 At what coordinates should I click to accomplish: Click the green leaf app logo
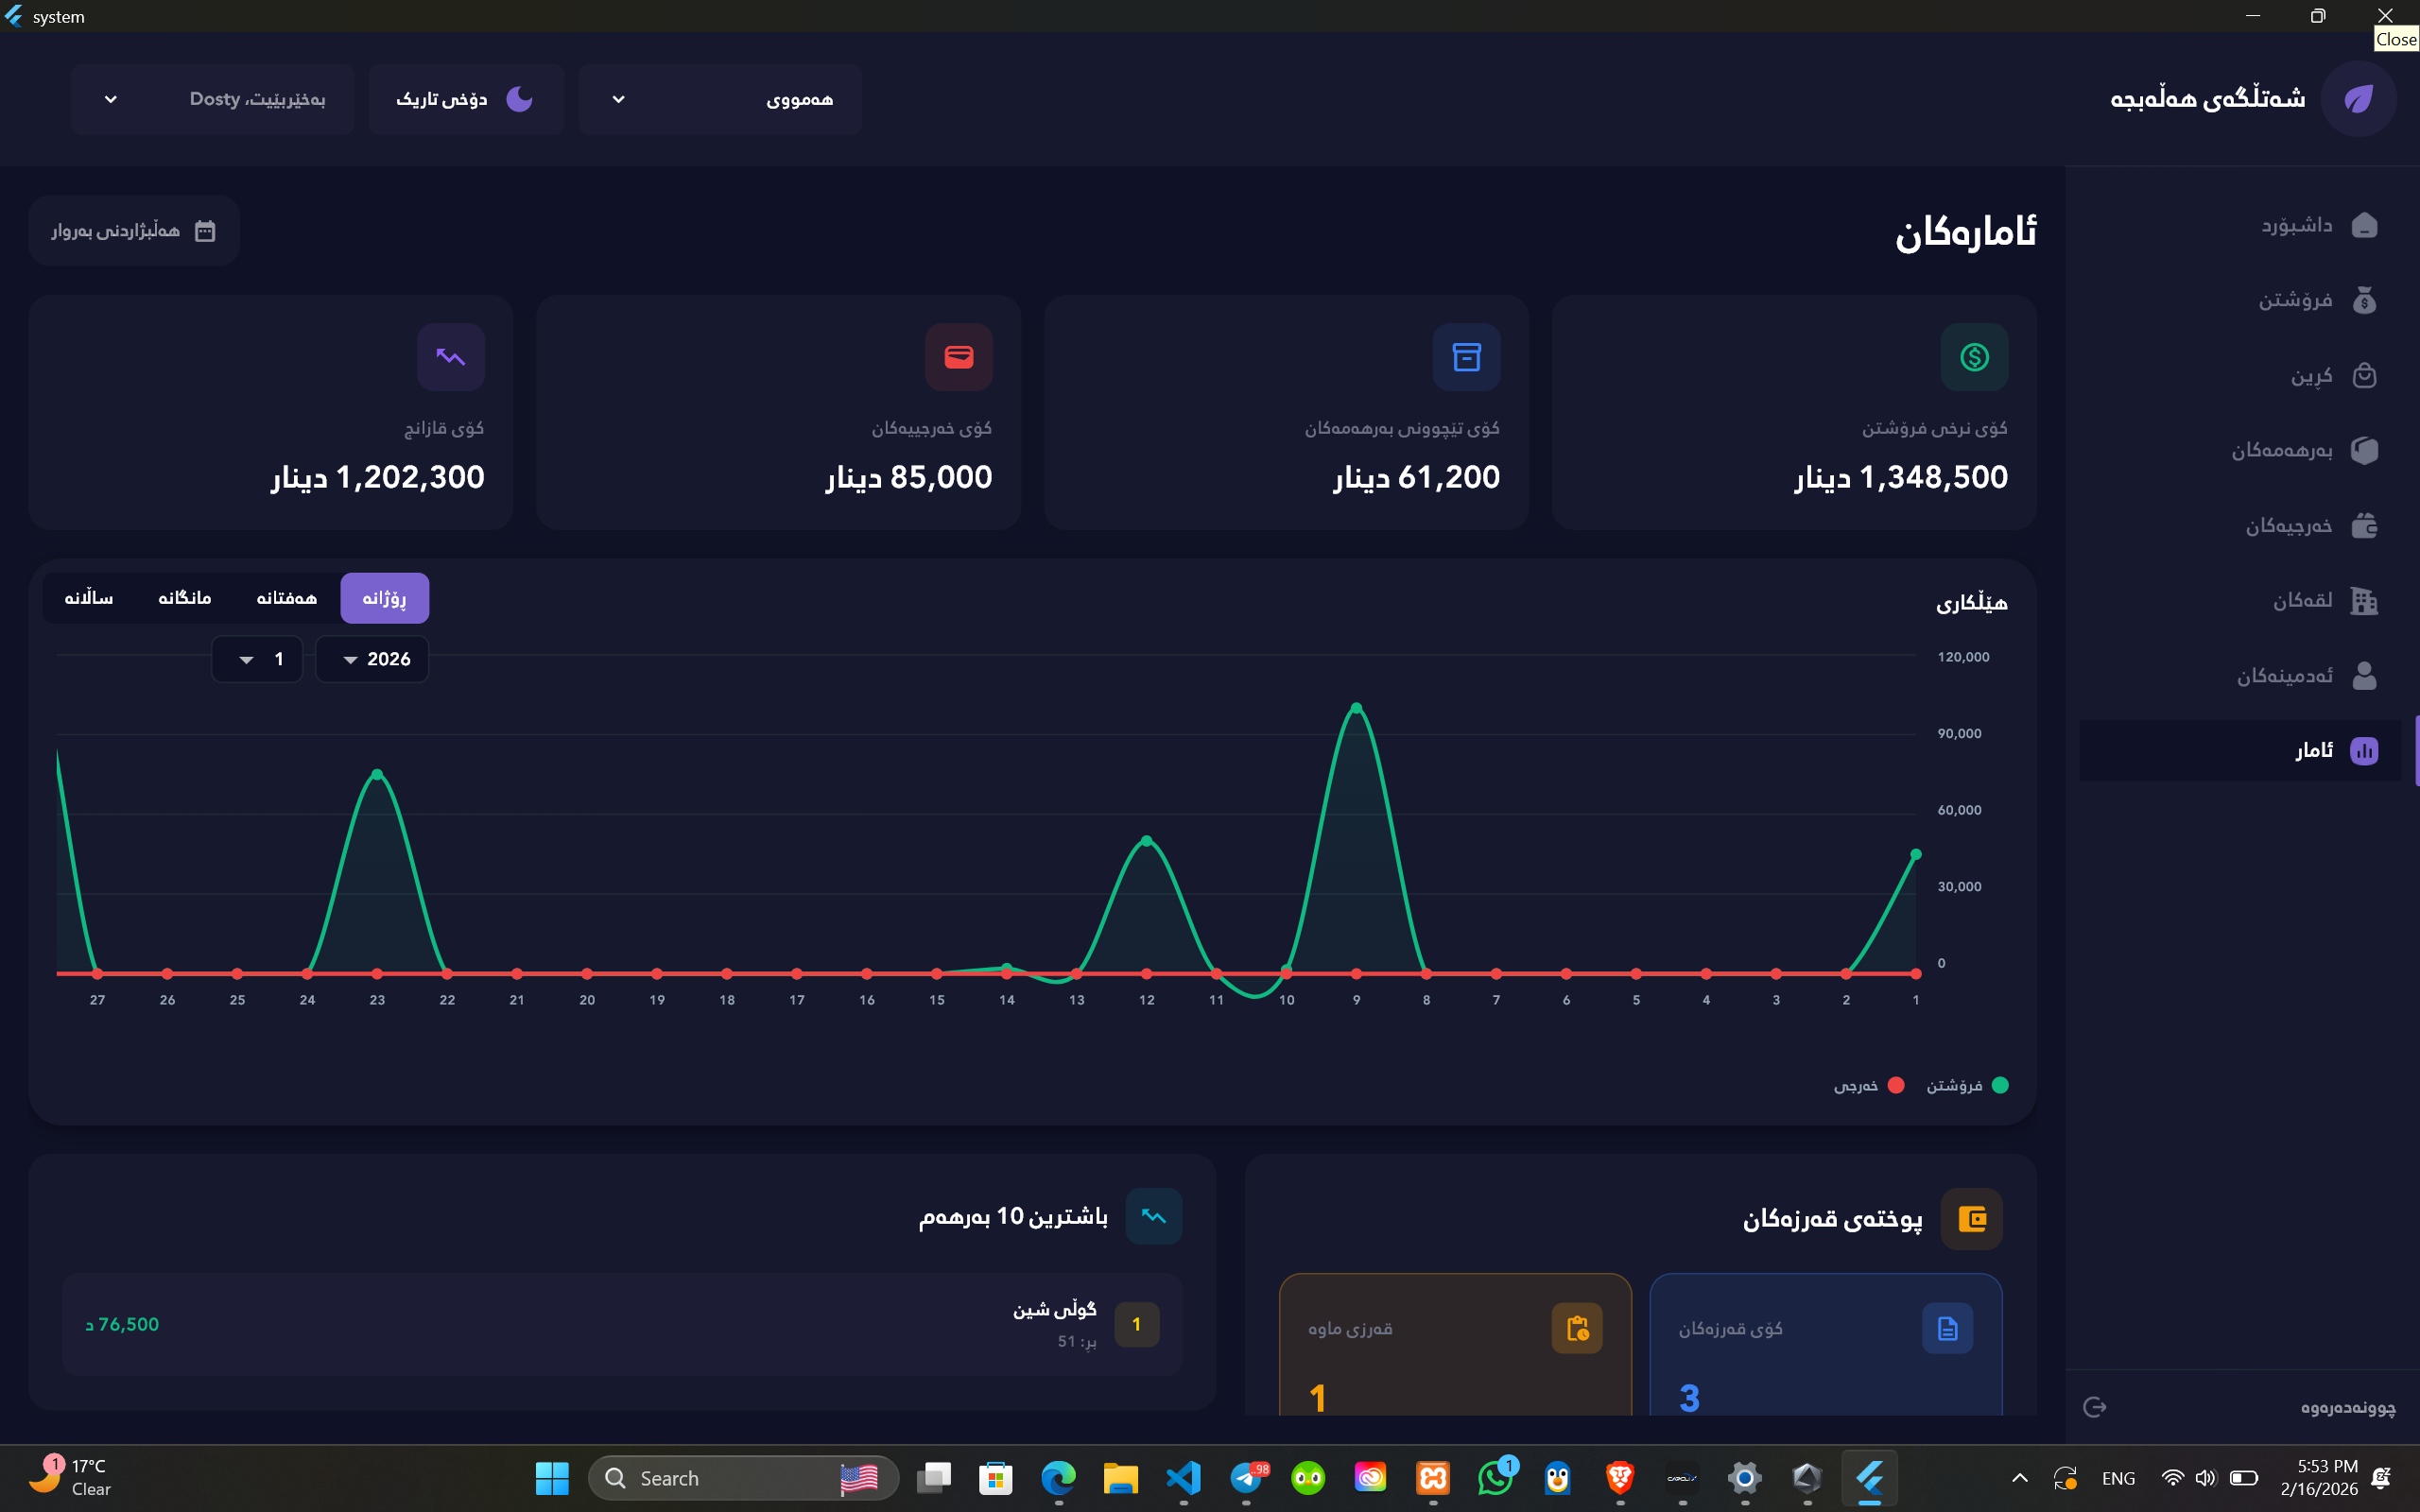2358,99
